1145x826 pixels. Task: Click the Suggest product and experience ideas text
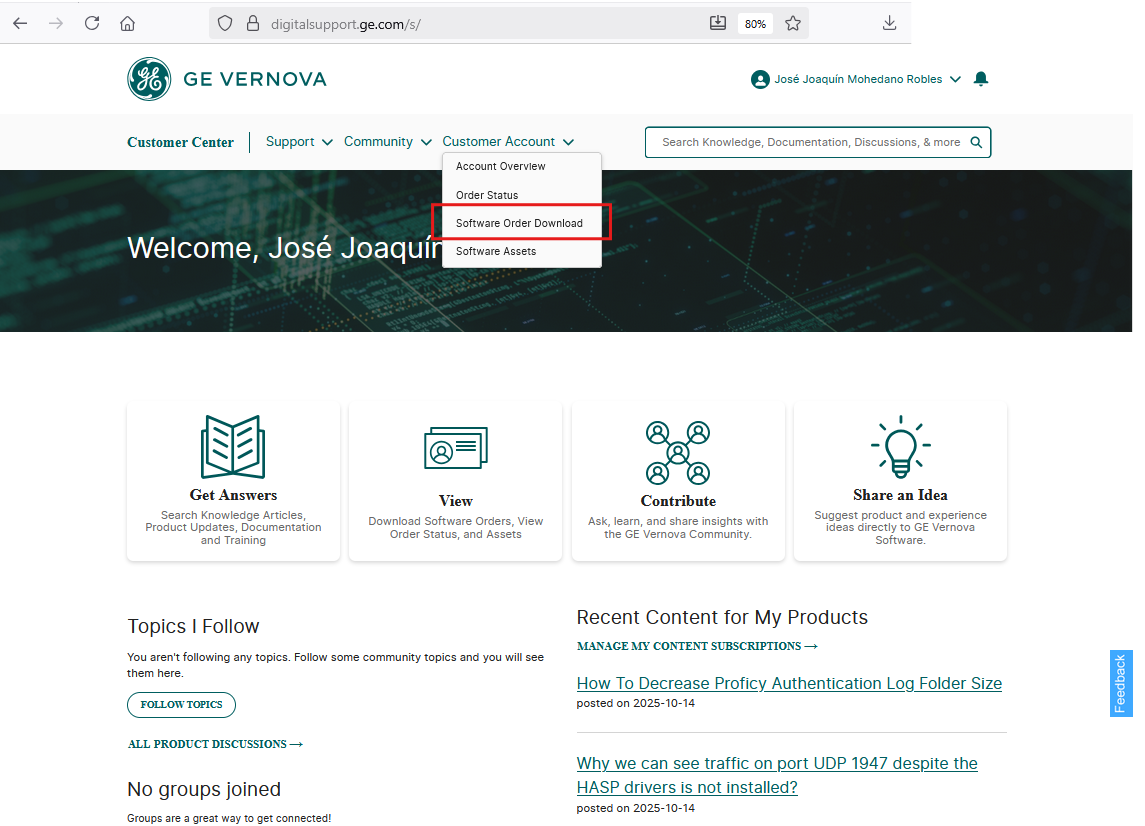pos(900,528)
